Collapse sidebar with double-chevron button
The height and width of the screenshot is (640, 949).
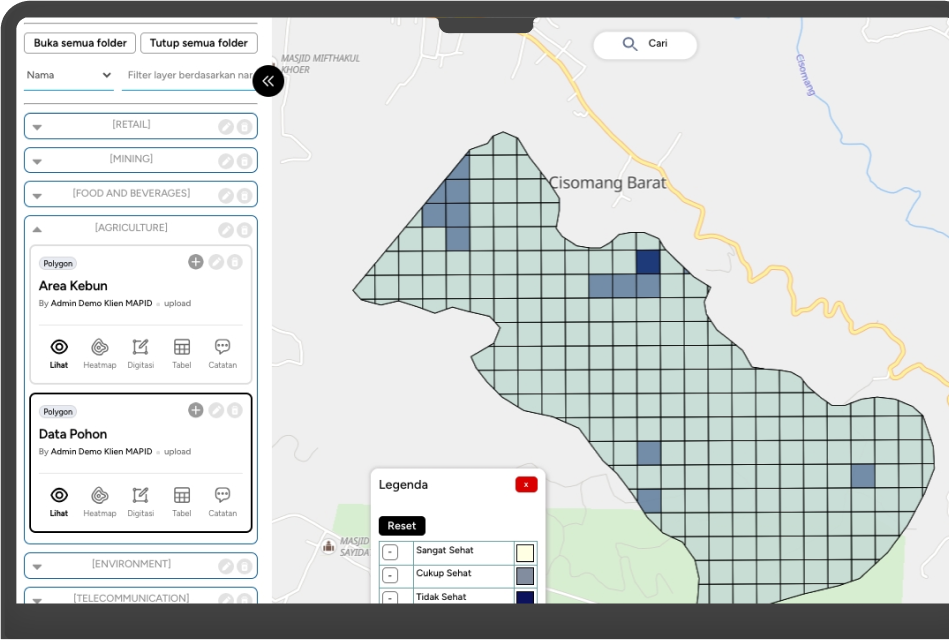[x=268, y=81]
